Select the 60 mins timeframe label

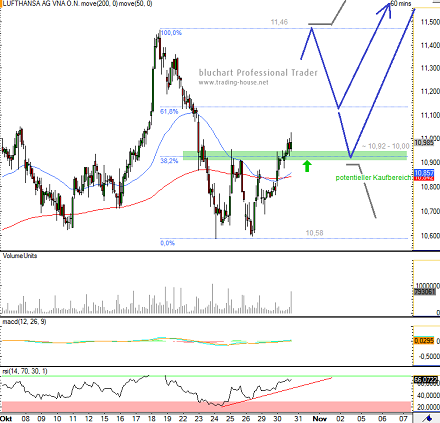pyautogui.click(x=401, y=3)
